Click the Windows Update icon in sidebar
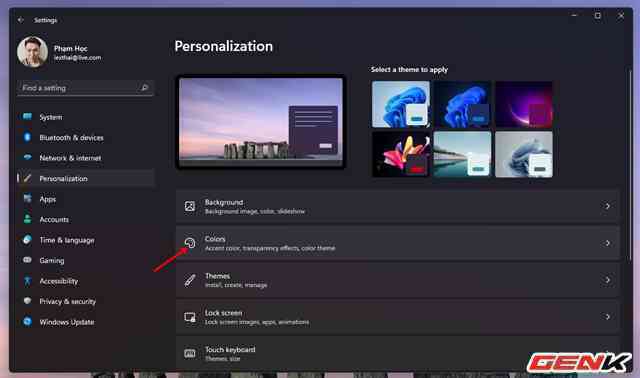The width and height of the screenshot is (640, 378). (27, 322)
